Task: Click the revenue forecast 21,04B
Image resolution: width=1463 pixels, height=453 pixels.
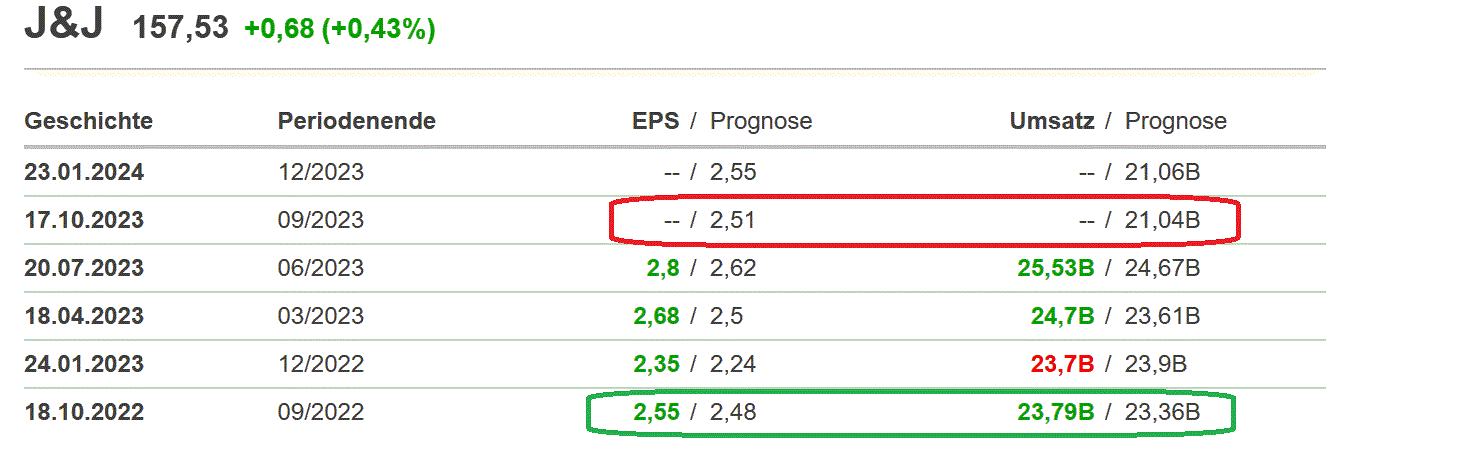Action: 1162,220
